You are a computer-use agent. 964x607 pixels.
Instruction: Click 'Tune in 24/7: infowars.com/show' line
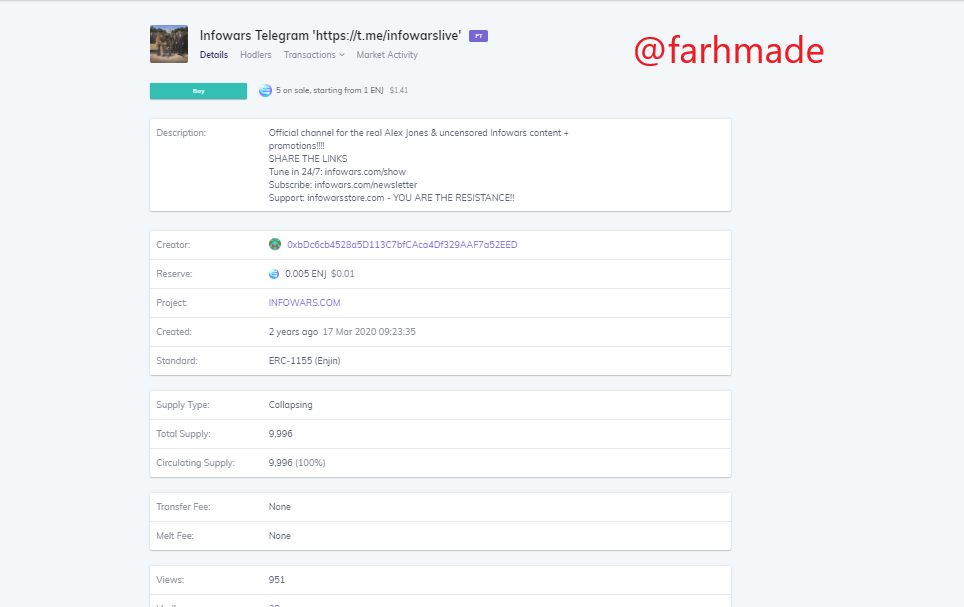click(x=337, y=172)
